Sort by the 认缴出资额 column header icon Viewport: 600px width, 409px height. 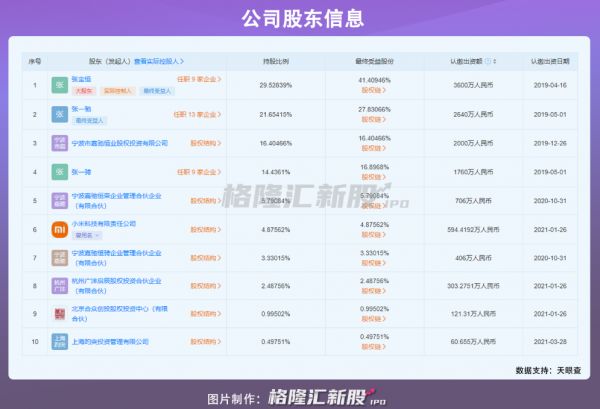[495, 61]
